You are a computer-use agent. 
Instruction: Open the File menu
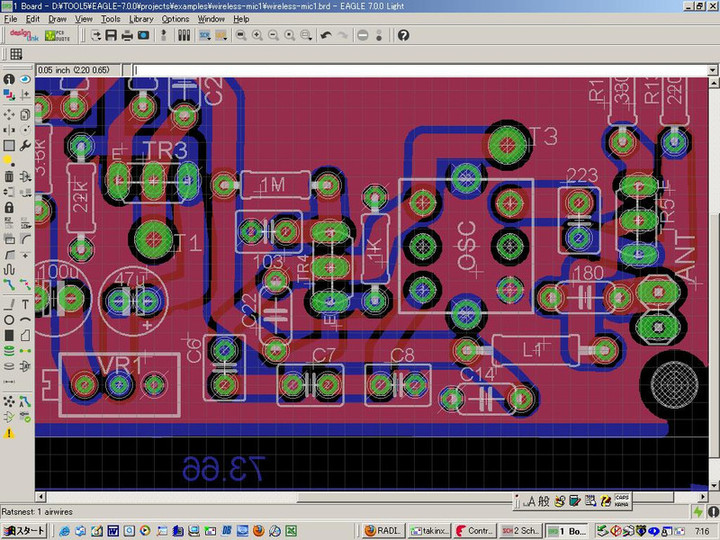(10, 19)
